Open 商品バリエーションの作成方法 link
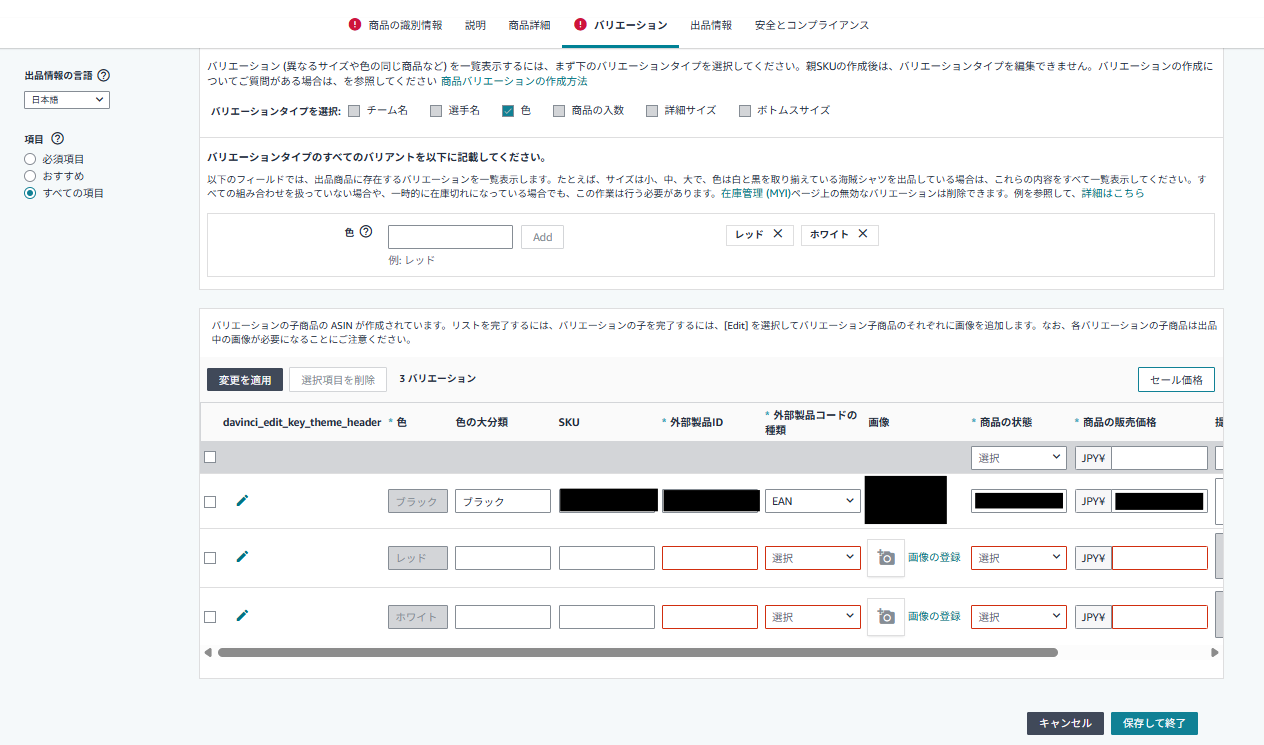 pos(514,80)
